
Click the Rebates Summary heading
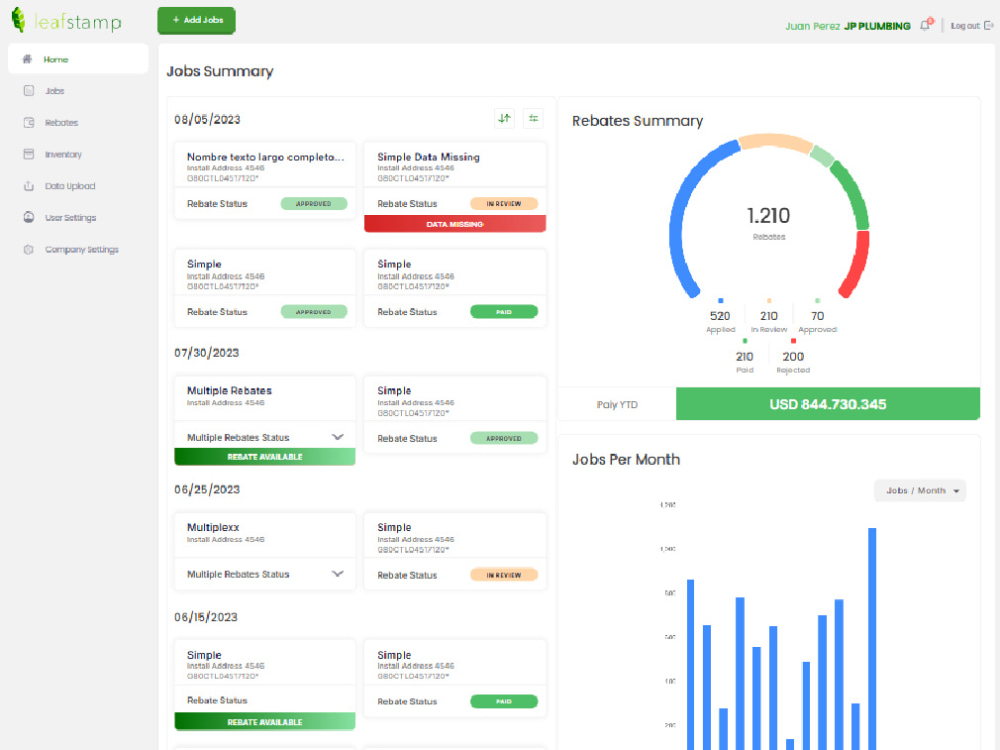[x=637, y=121]
